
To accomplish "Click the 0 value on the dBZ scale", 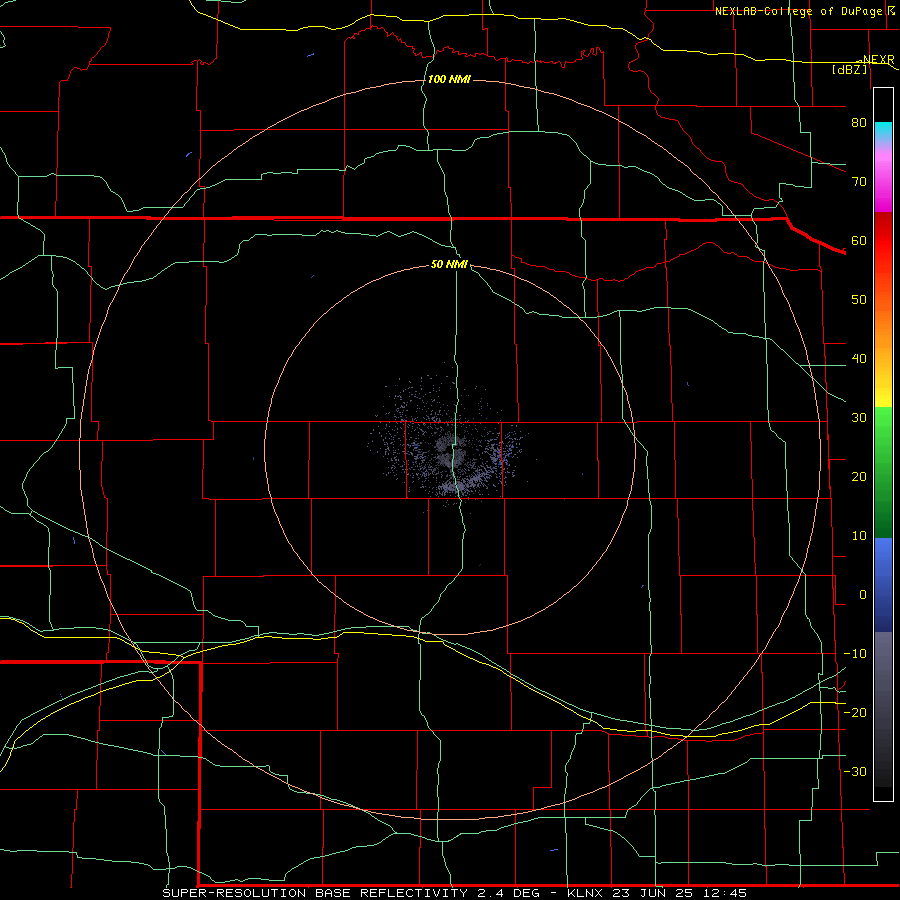I will pos(863,595).
